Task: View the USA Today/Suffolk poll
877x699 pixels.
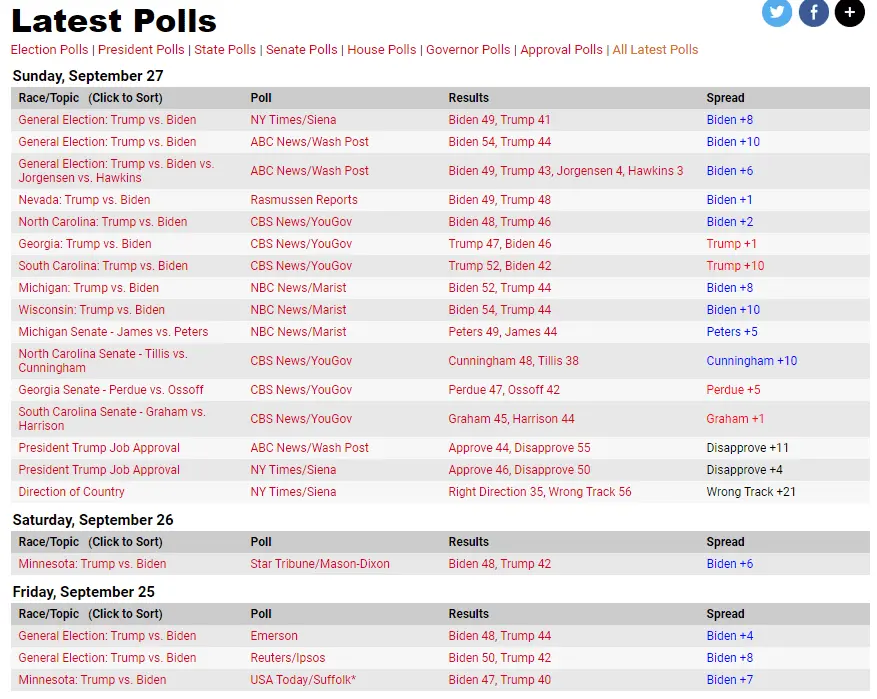Action: pos(302,680)
